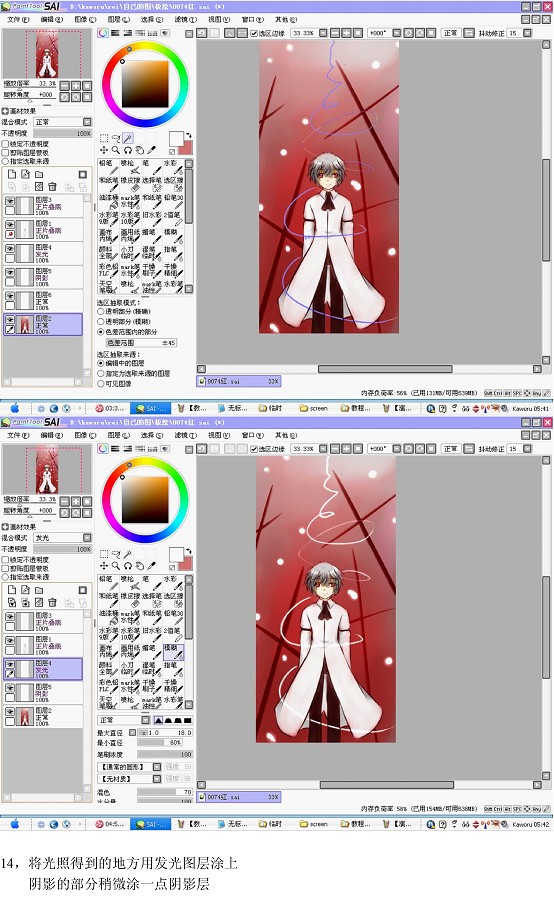Click the undo arrow in upper SAI toolbar

[202, 33]
